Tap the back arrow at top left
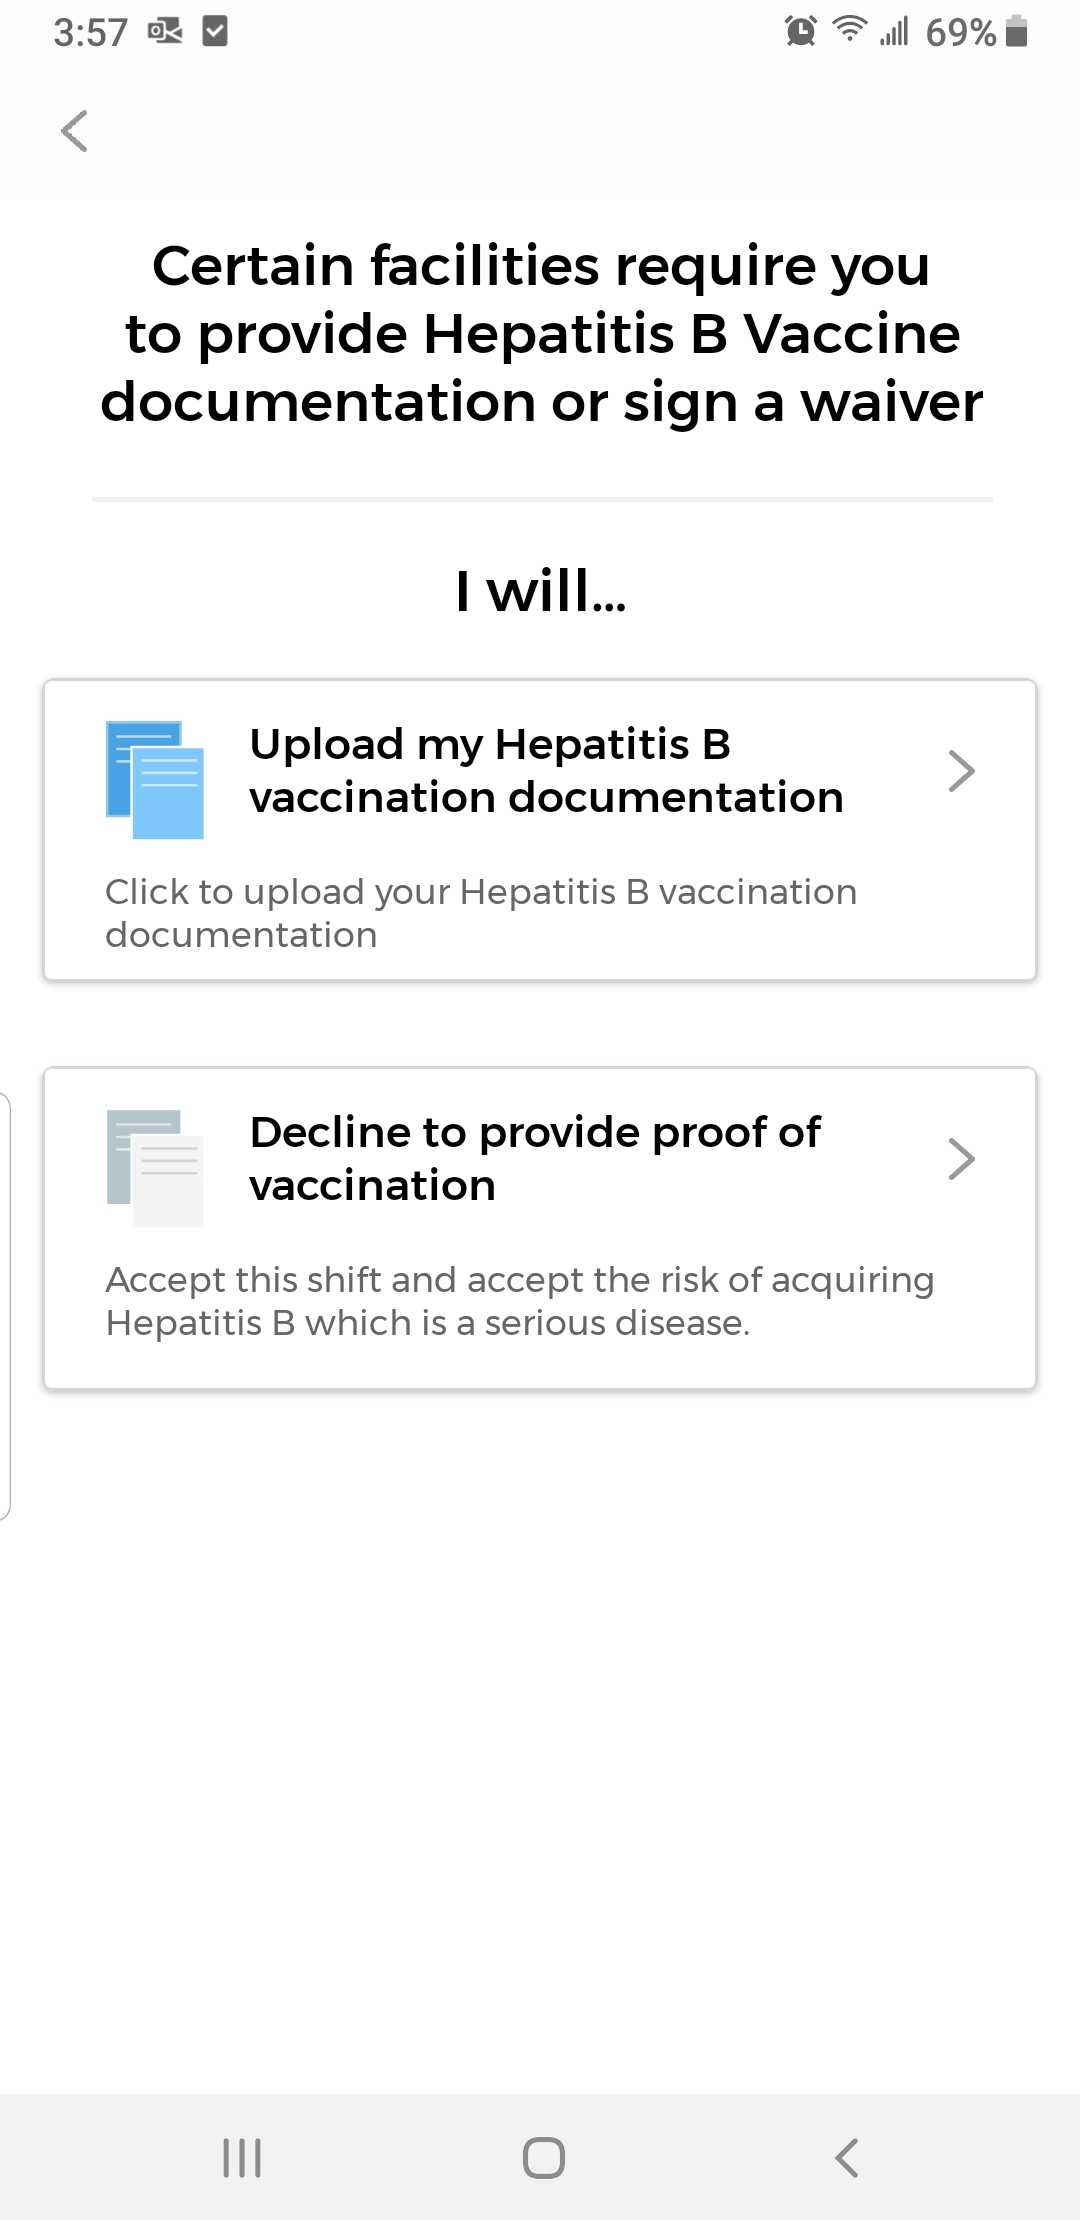 click(74, 131)
